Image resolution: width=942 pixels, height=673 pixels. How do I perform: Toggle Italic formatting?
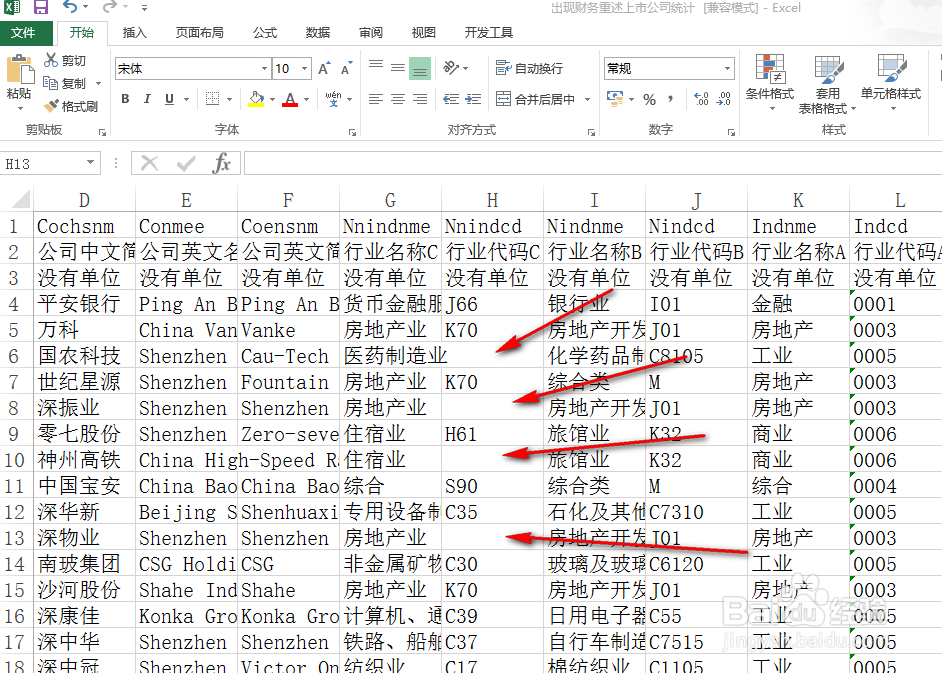(x=148, y=99)
